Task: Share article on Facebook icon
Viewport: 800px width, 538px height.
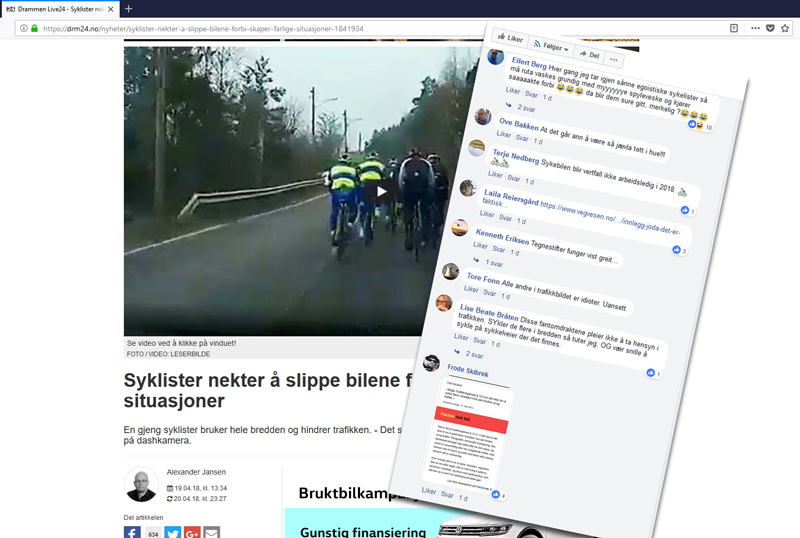Action: click(132, 532)
